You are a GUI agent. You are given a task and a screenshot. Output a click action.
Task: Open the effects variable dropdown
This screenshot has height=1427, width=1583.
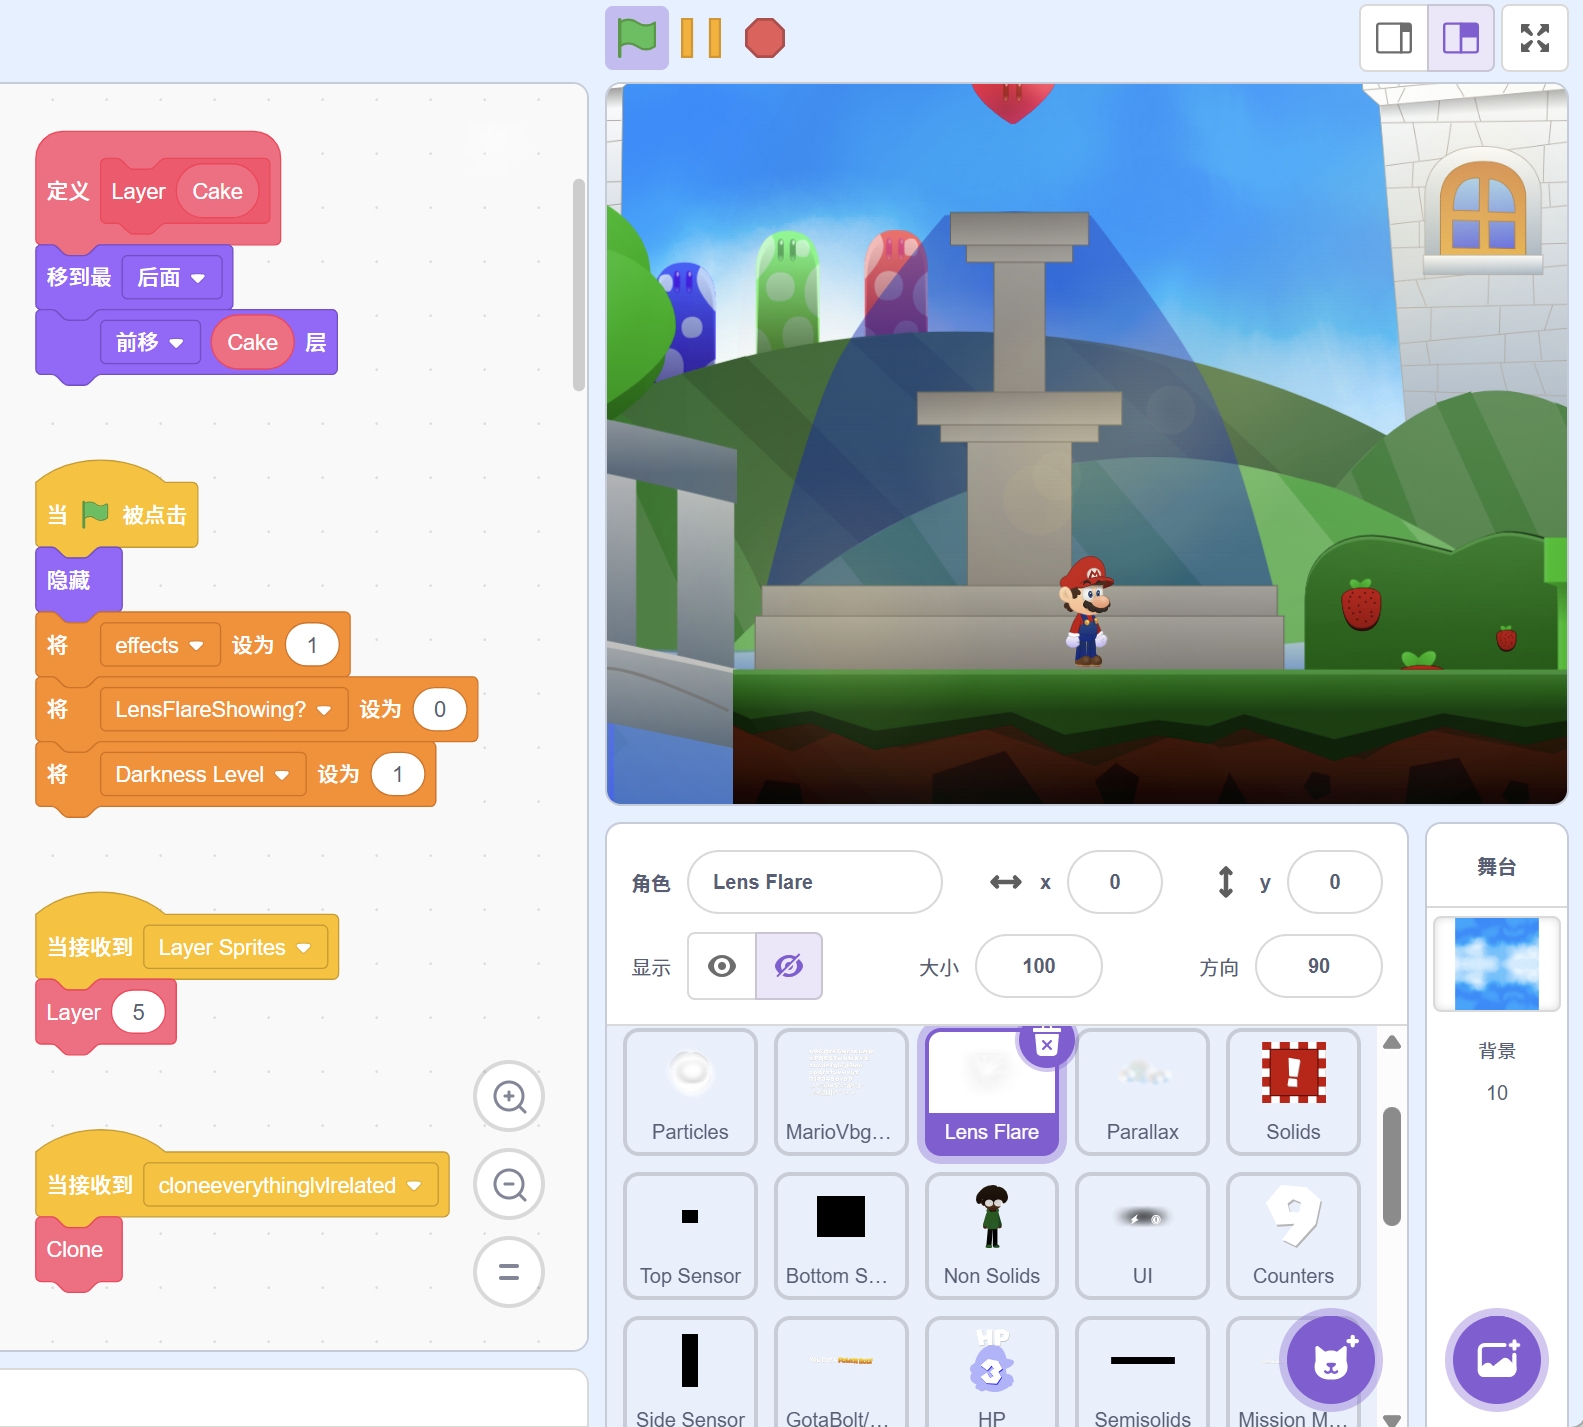(196, 646)
